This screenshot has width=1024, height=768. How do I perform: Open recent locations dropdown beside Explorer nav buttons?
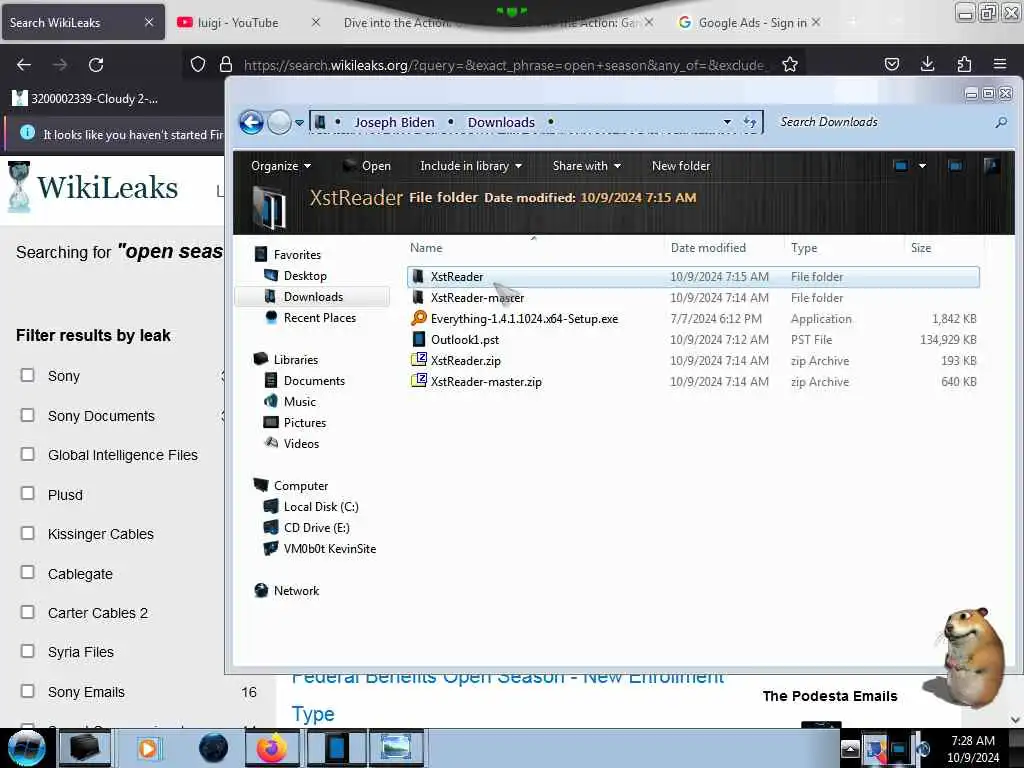point(299,123)
